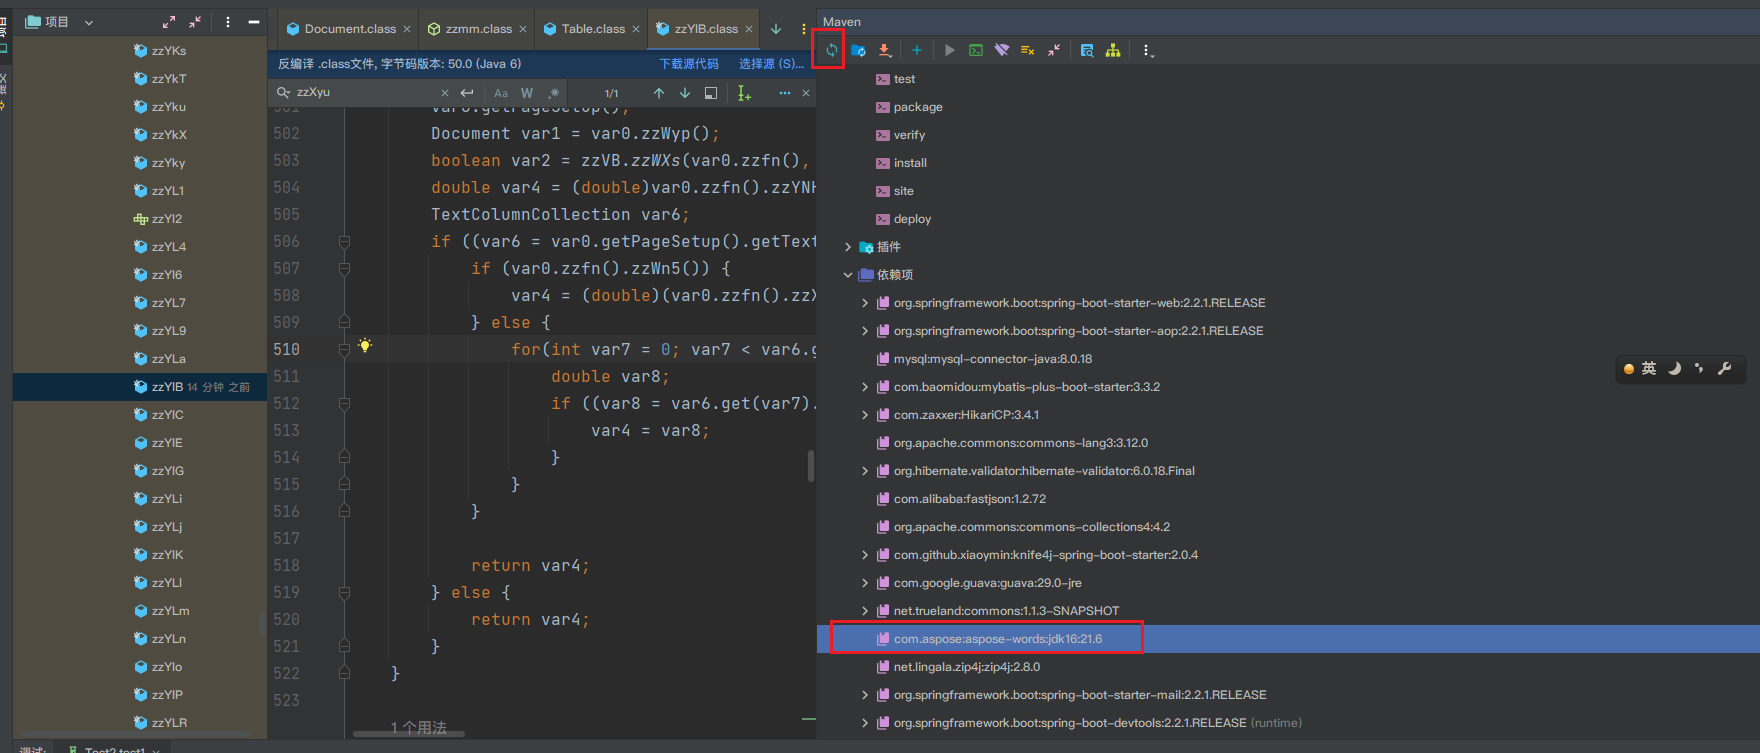Click the search field containing zzXyu

[365, 92]
